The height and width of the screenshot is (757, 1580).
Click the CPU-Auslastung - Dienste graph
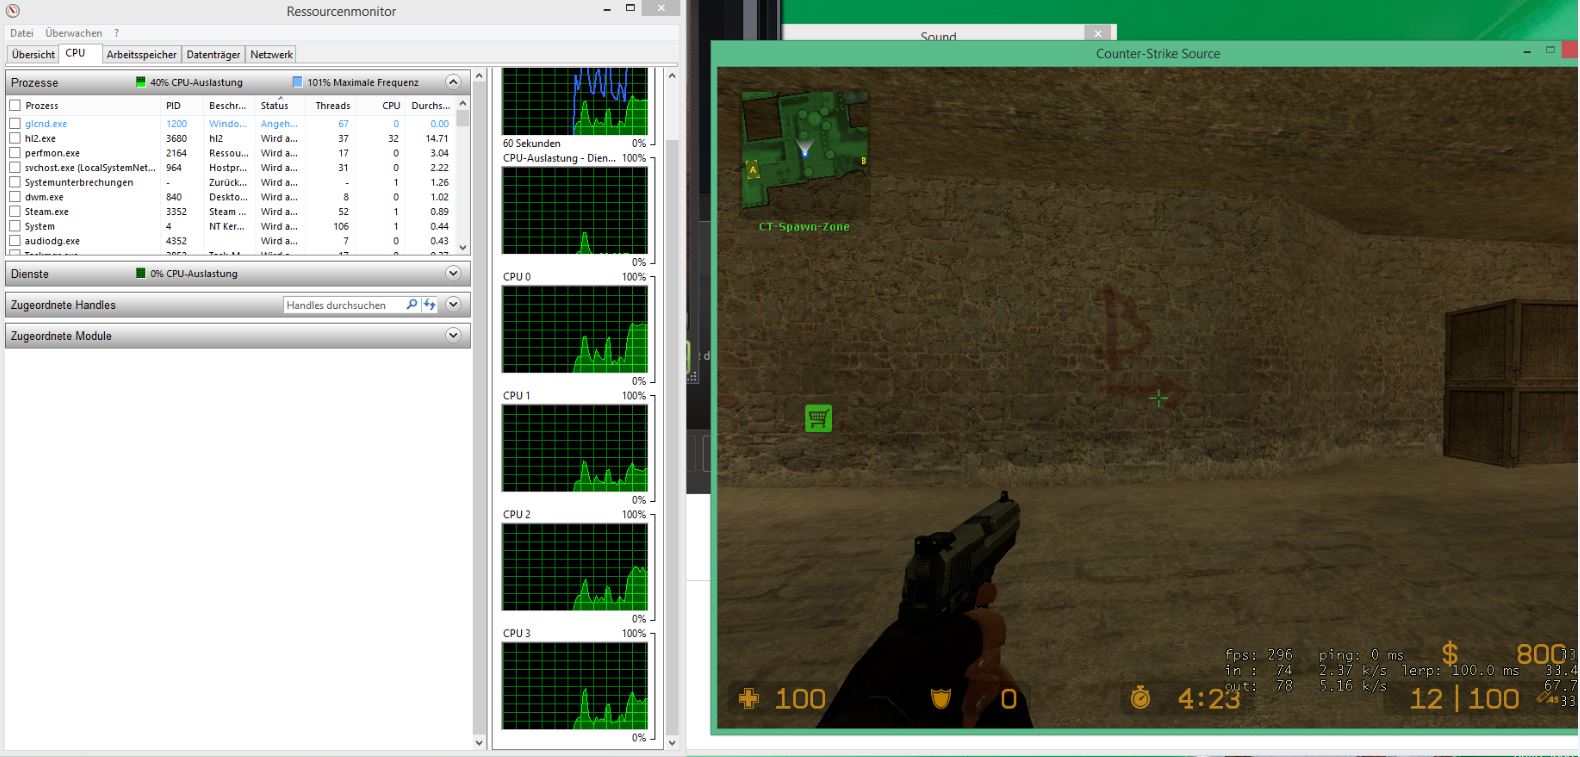(575, 210)
